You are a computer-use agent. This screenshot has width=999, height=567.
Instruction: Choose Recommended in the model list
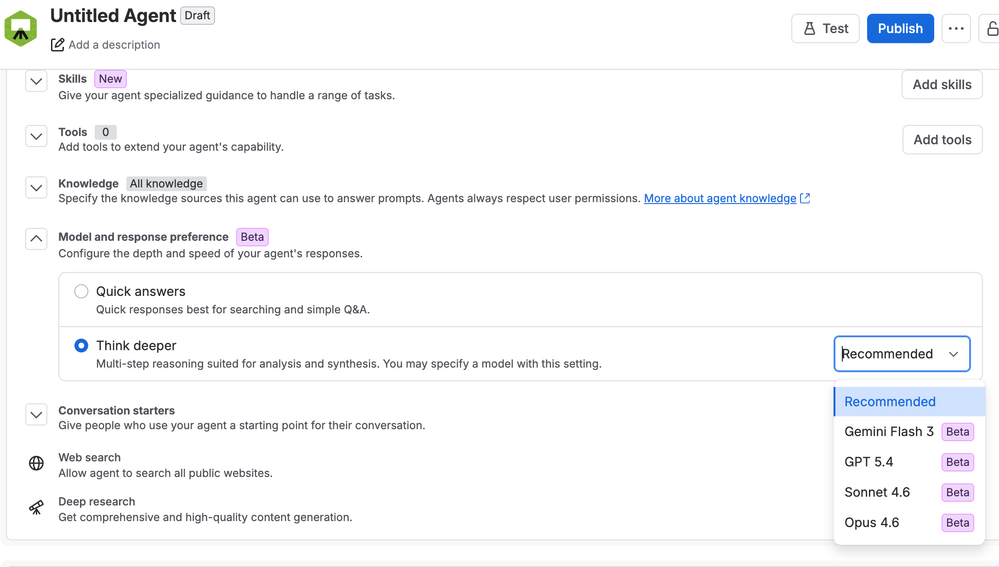[x=909, y=401]
